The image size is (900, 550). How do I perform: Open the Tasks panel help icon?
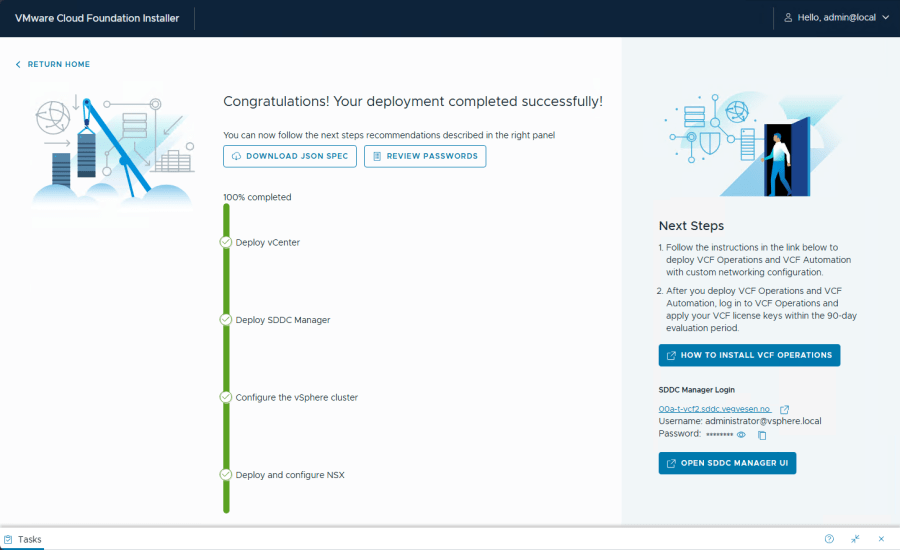[829, 539]
